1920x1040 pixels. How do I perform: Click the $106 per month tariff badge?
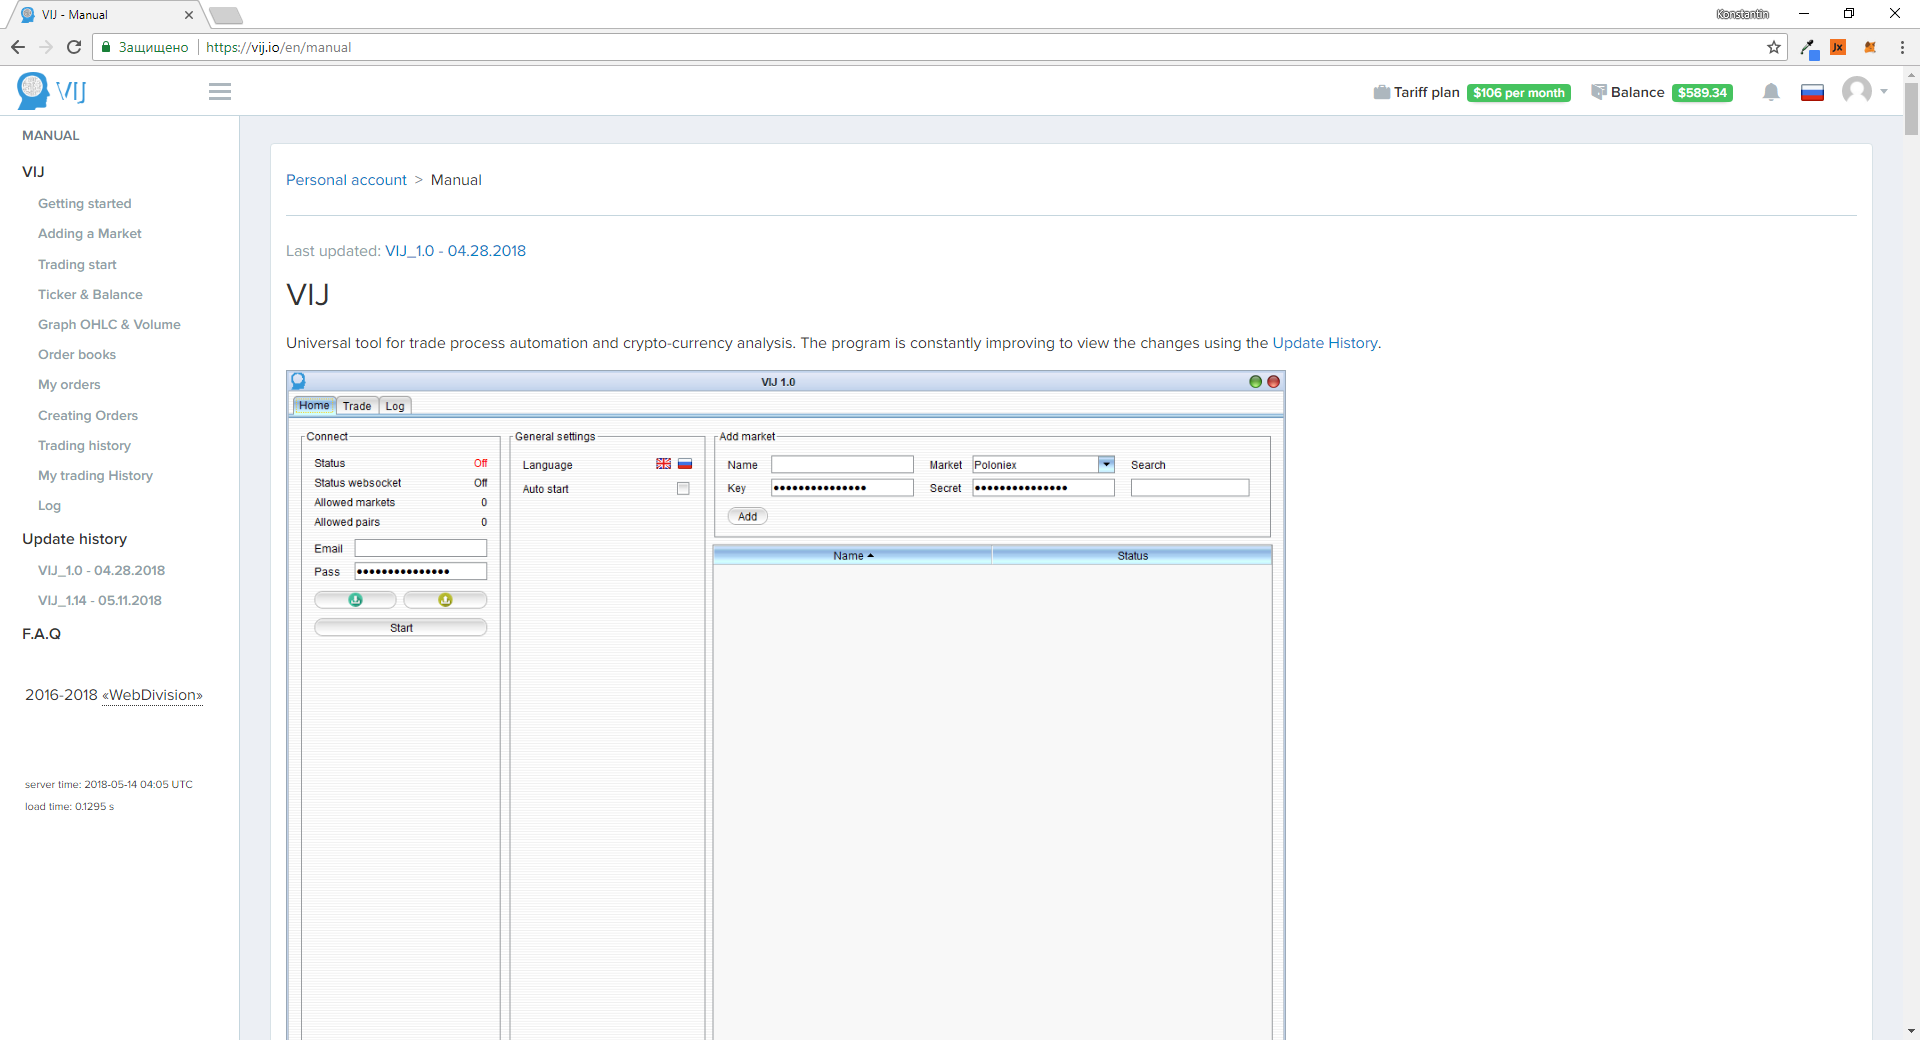pyautogui.click(x=1518, y=93)
